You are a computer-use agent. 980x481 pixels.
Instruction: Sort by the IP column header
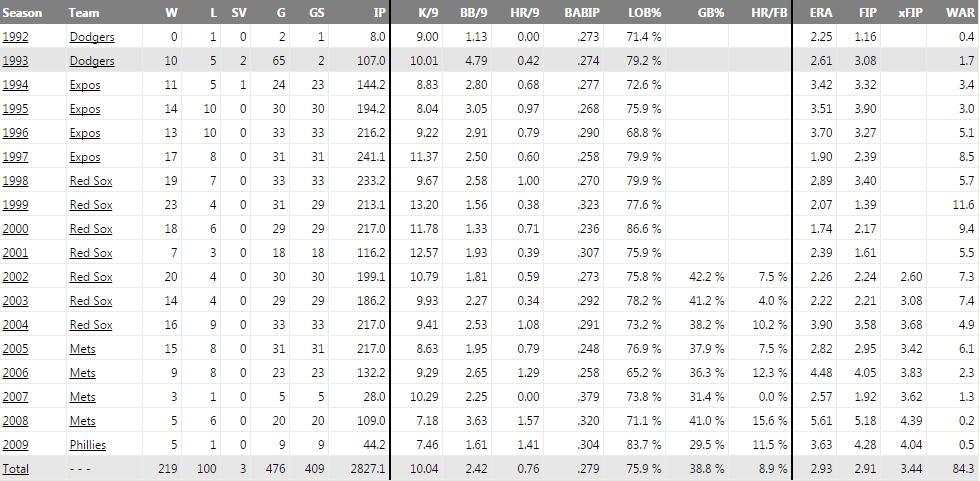379,13
